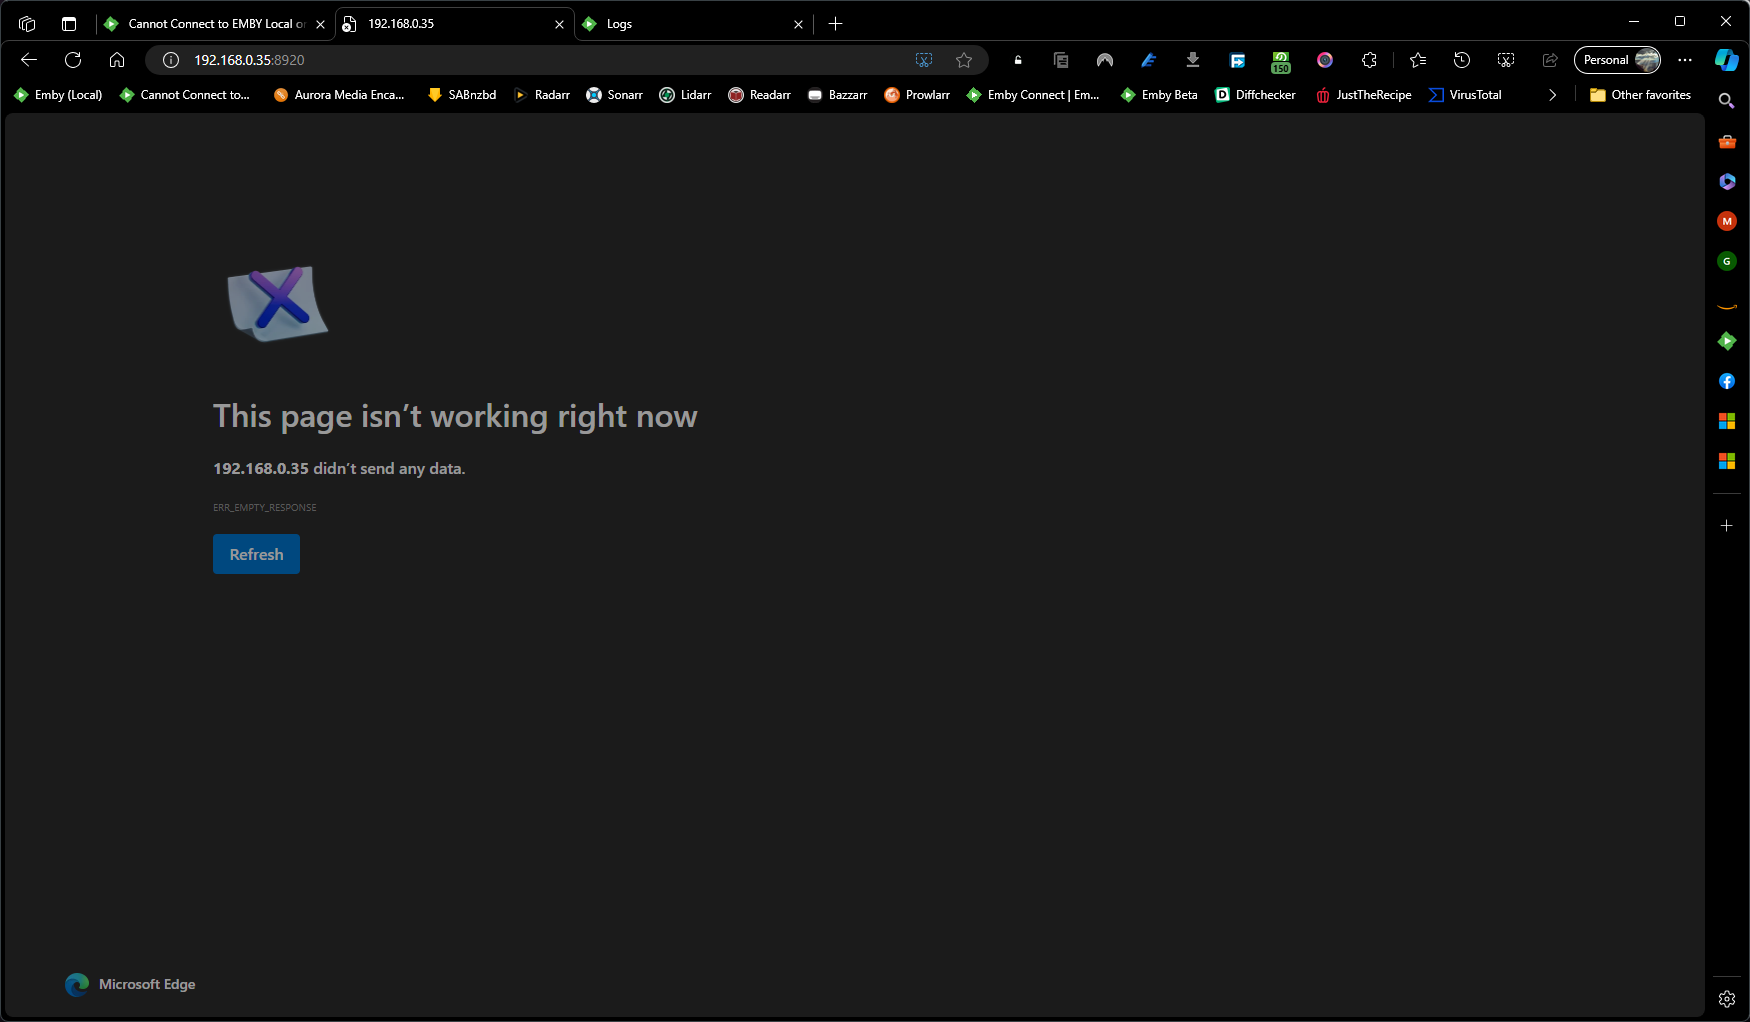Open Settings and more ellipsis menu
The height and width of the screenshot is (1022, 1750).
click(x=1685, y=60)
